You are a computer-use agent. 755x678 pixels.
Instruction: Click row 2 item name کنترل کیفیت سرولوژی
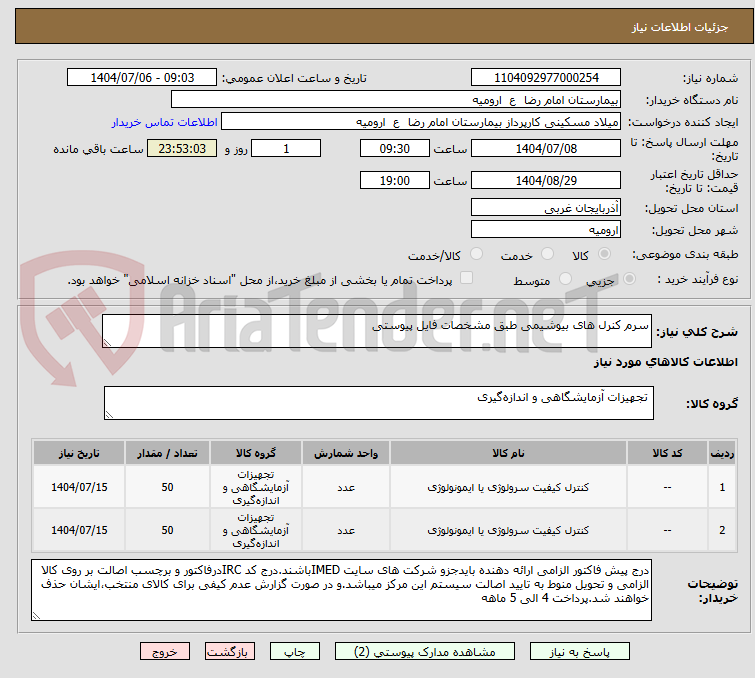pos(508,530)
